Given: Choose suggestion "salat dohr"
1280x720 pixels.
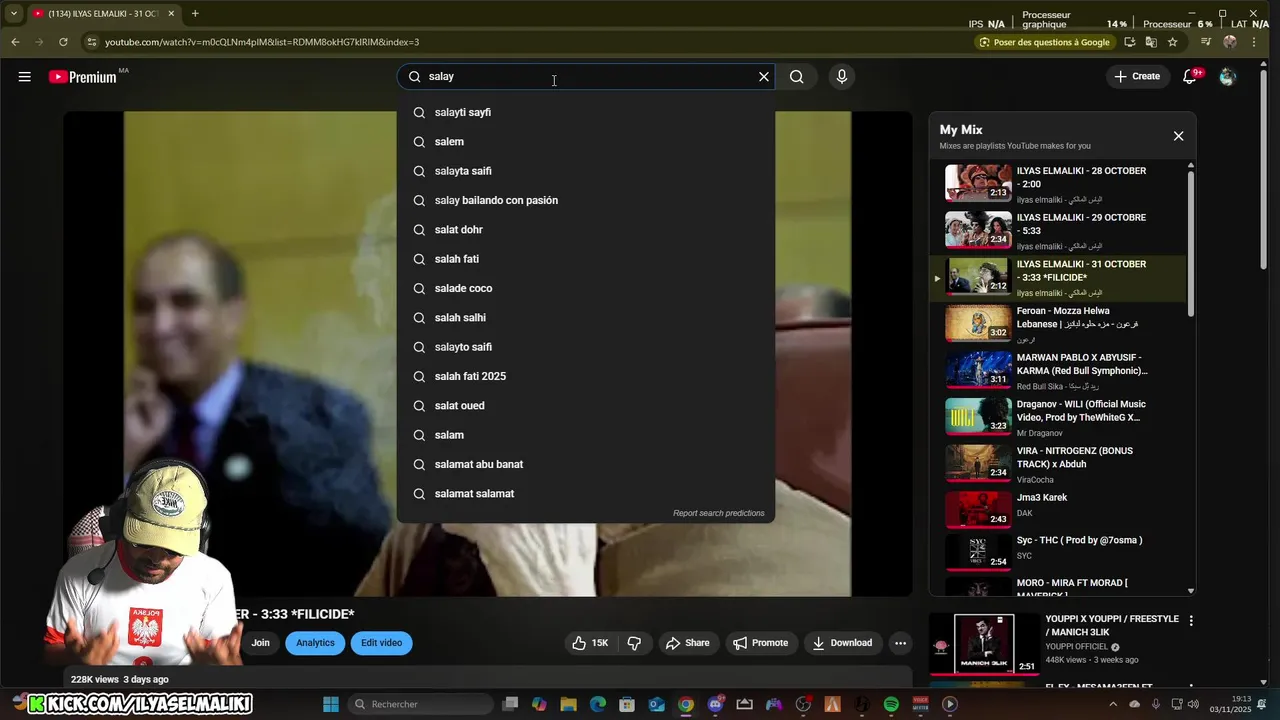Looking at the screenshot, I should pyautogui.click(x=586, y=230).
